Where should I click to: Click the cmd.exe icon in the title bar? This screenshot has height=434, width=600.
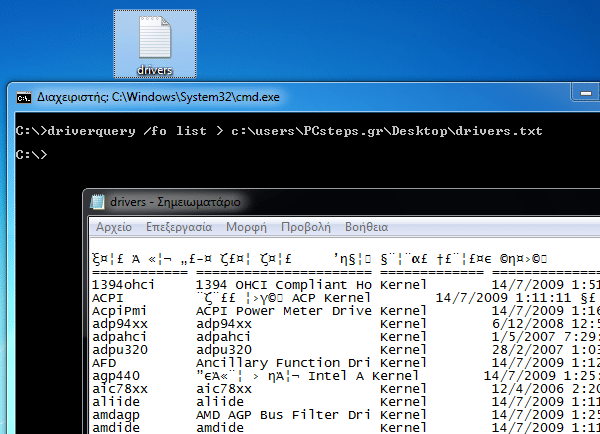[22, 97]
